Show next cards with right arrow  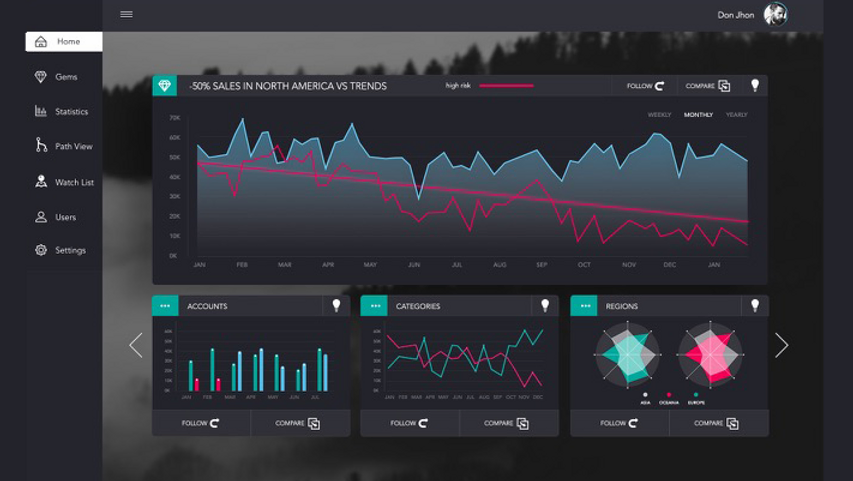click(x=782, y=345)
